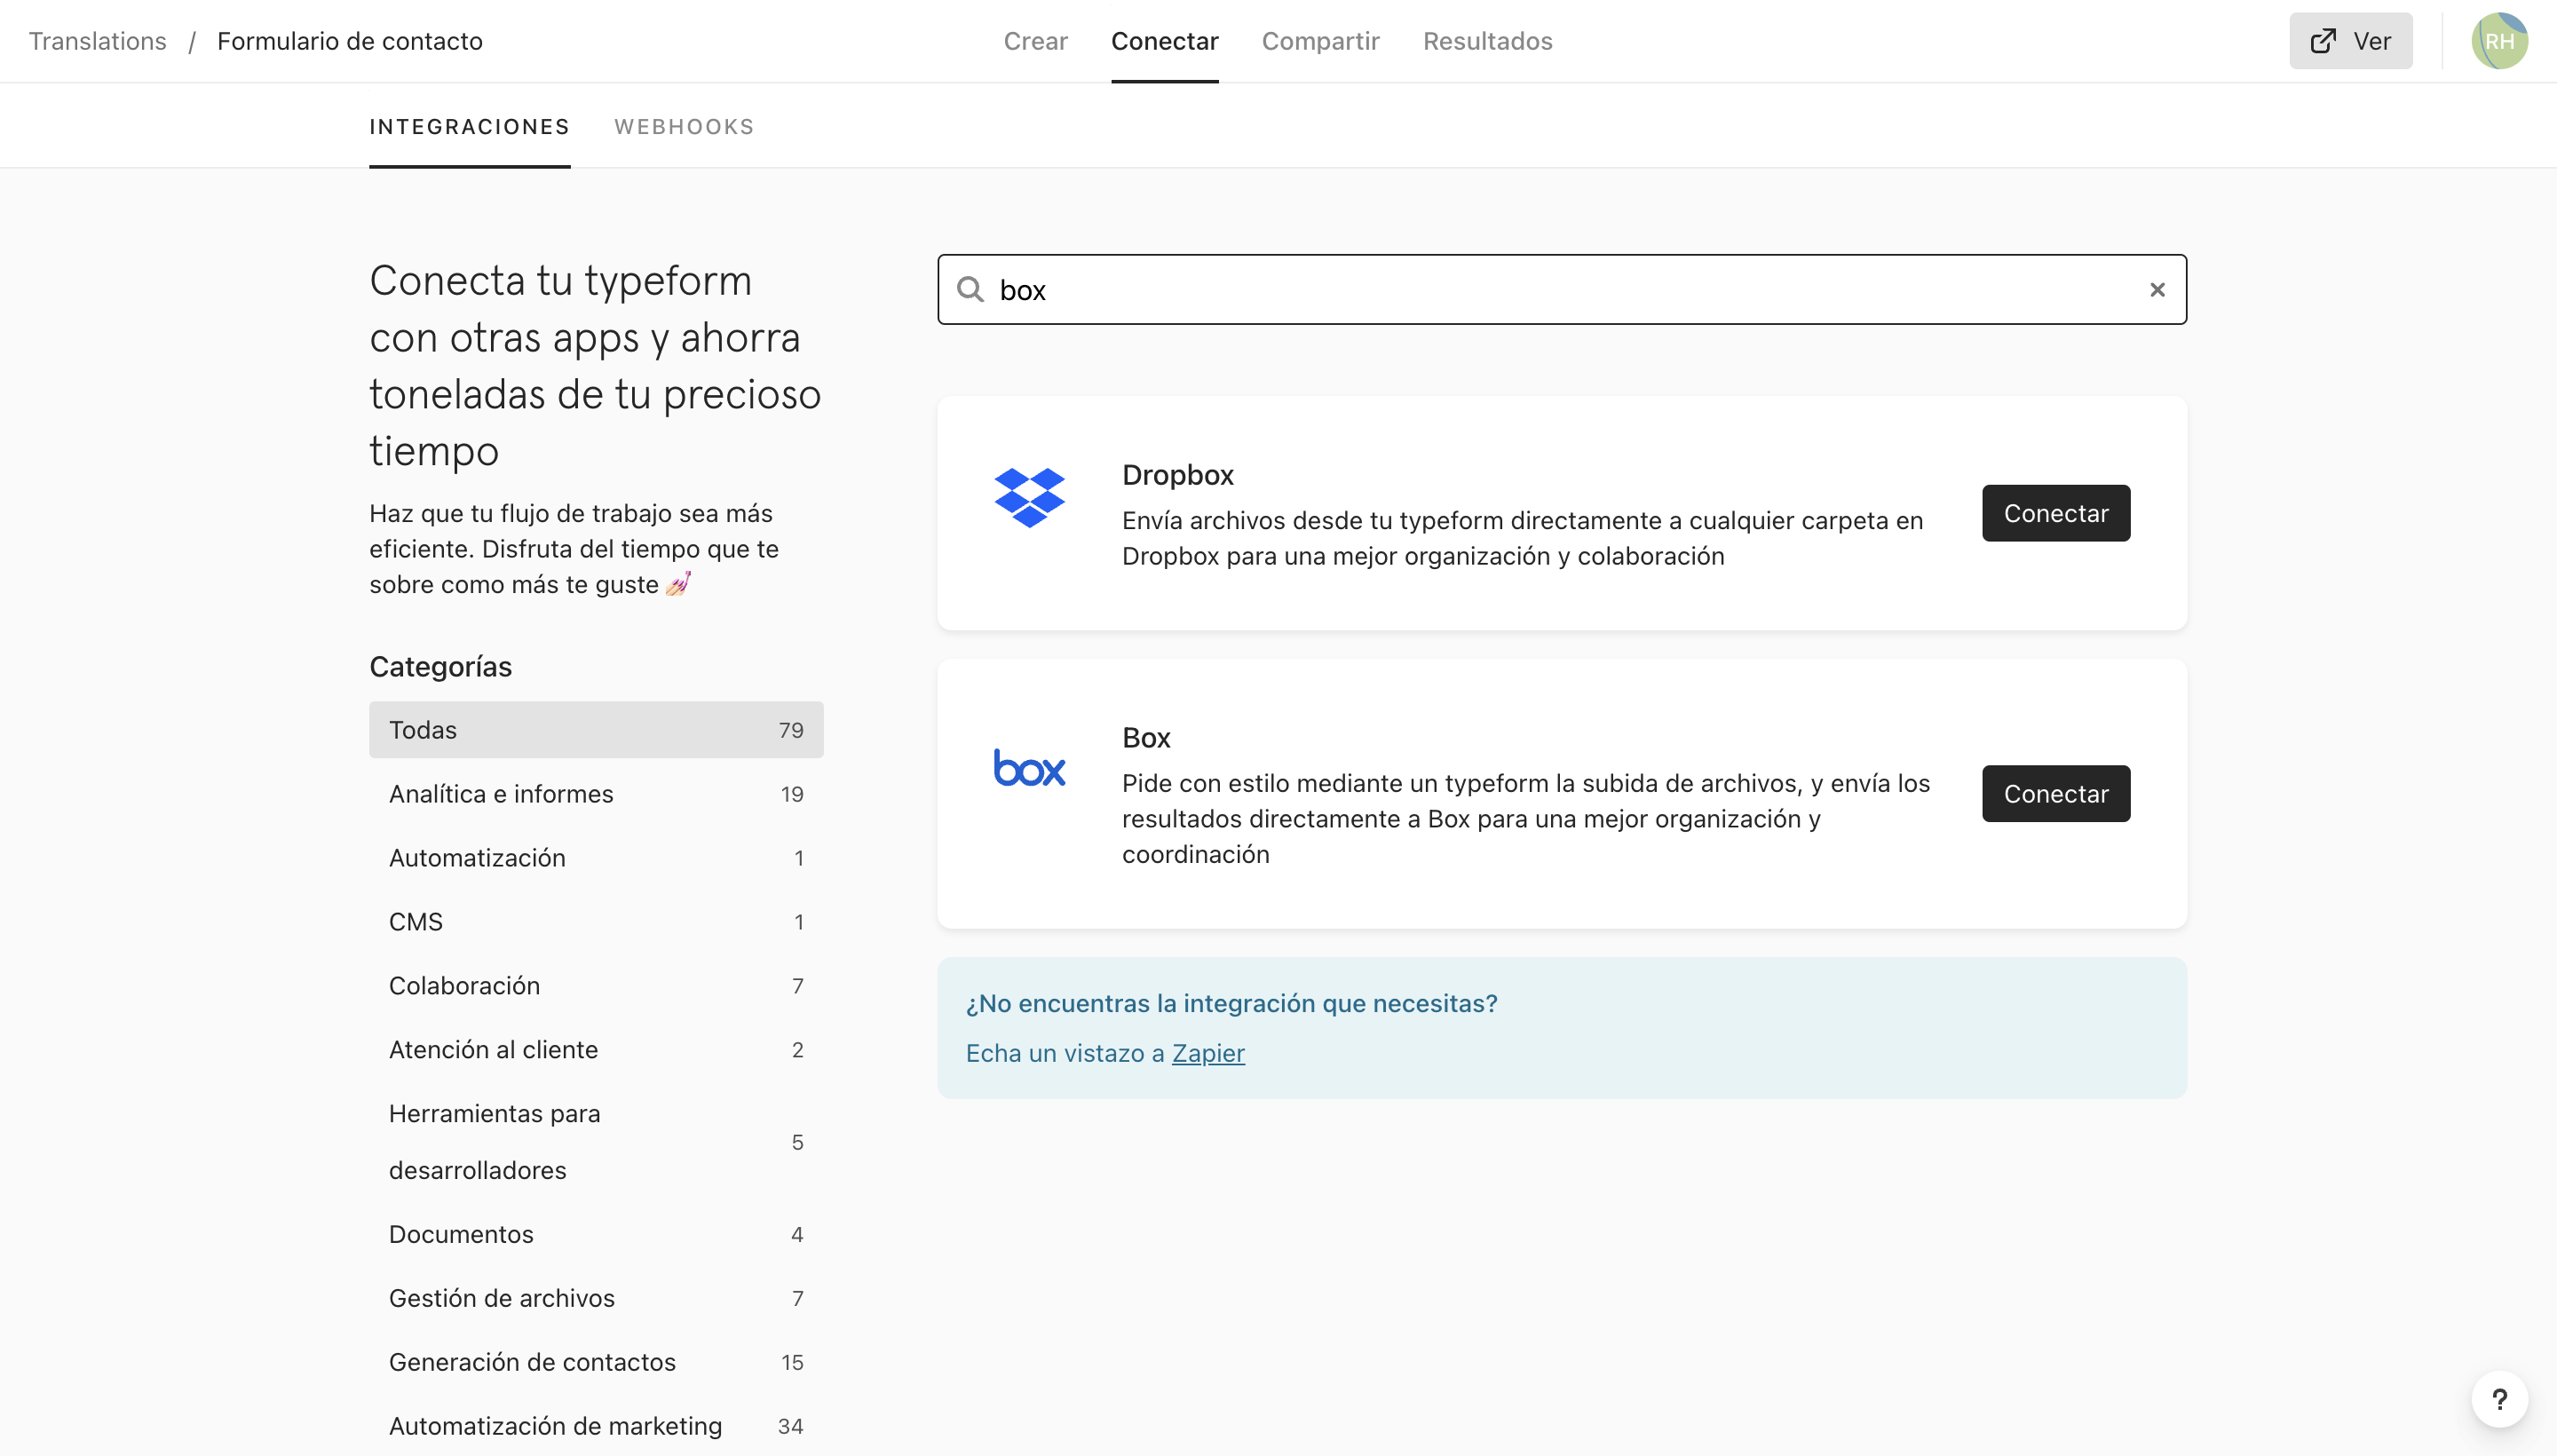
Task: Open the Zapier link
Action: (x=1208, y=1053)
